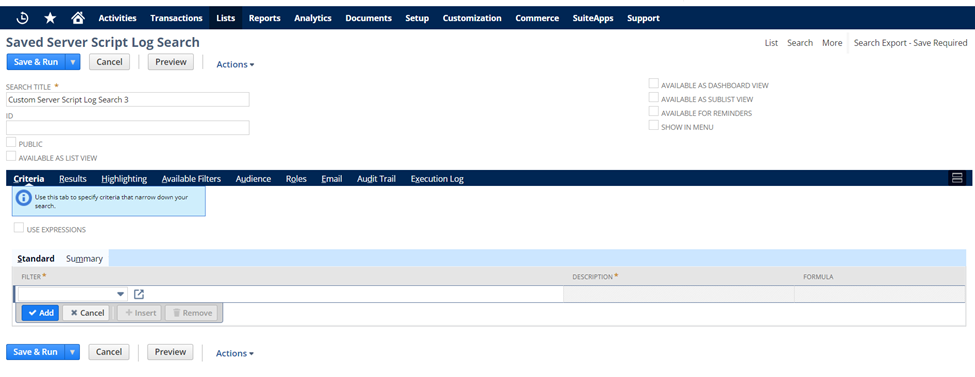Check Available as Sublist View
975x377 pixels.
(x=654, y=97)
